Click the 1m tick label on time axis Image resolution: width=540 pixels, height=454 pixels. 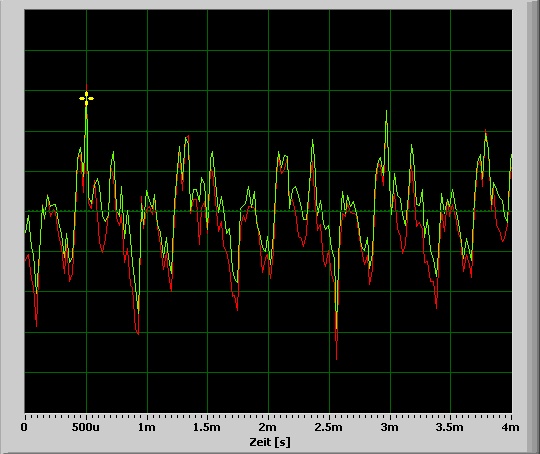(x=147, y=427)
